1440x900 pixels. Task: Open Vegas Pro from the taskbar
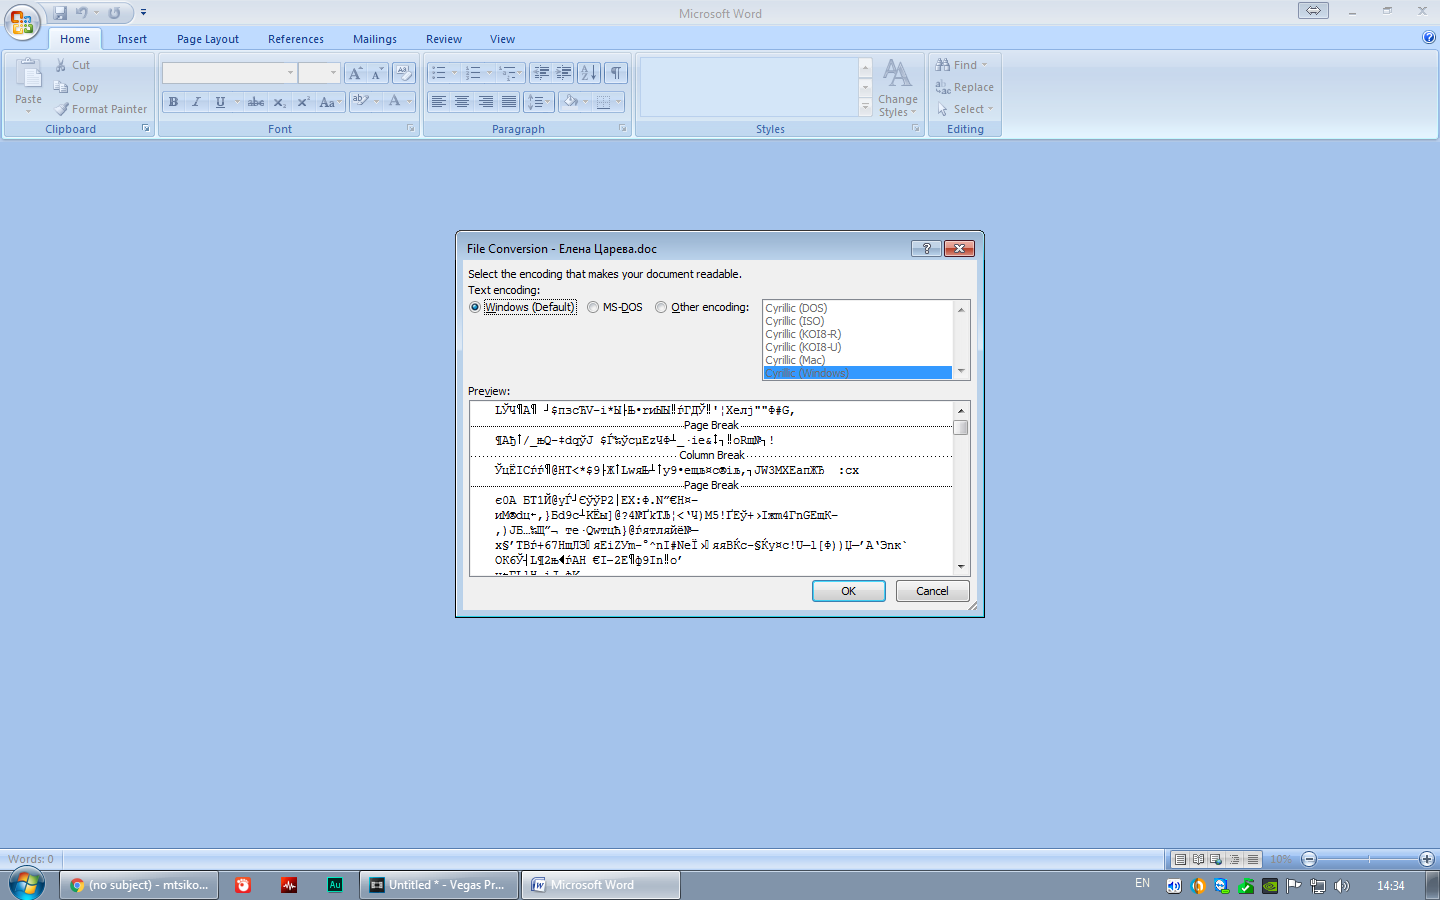pos(439,885)
